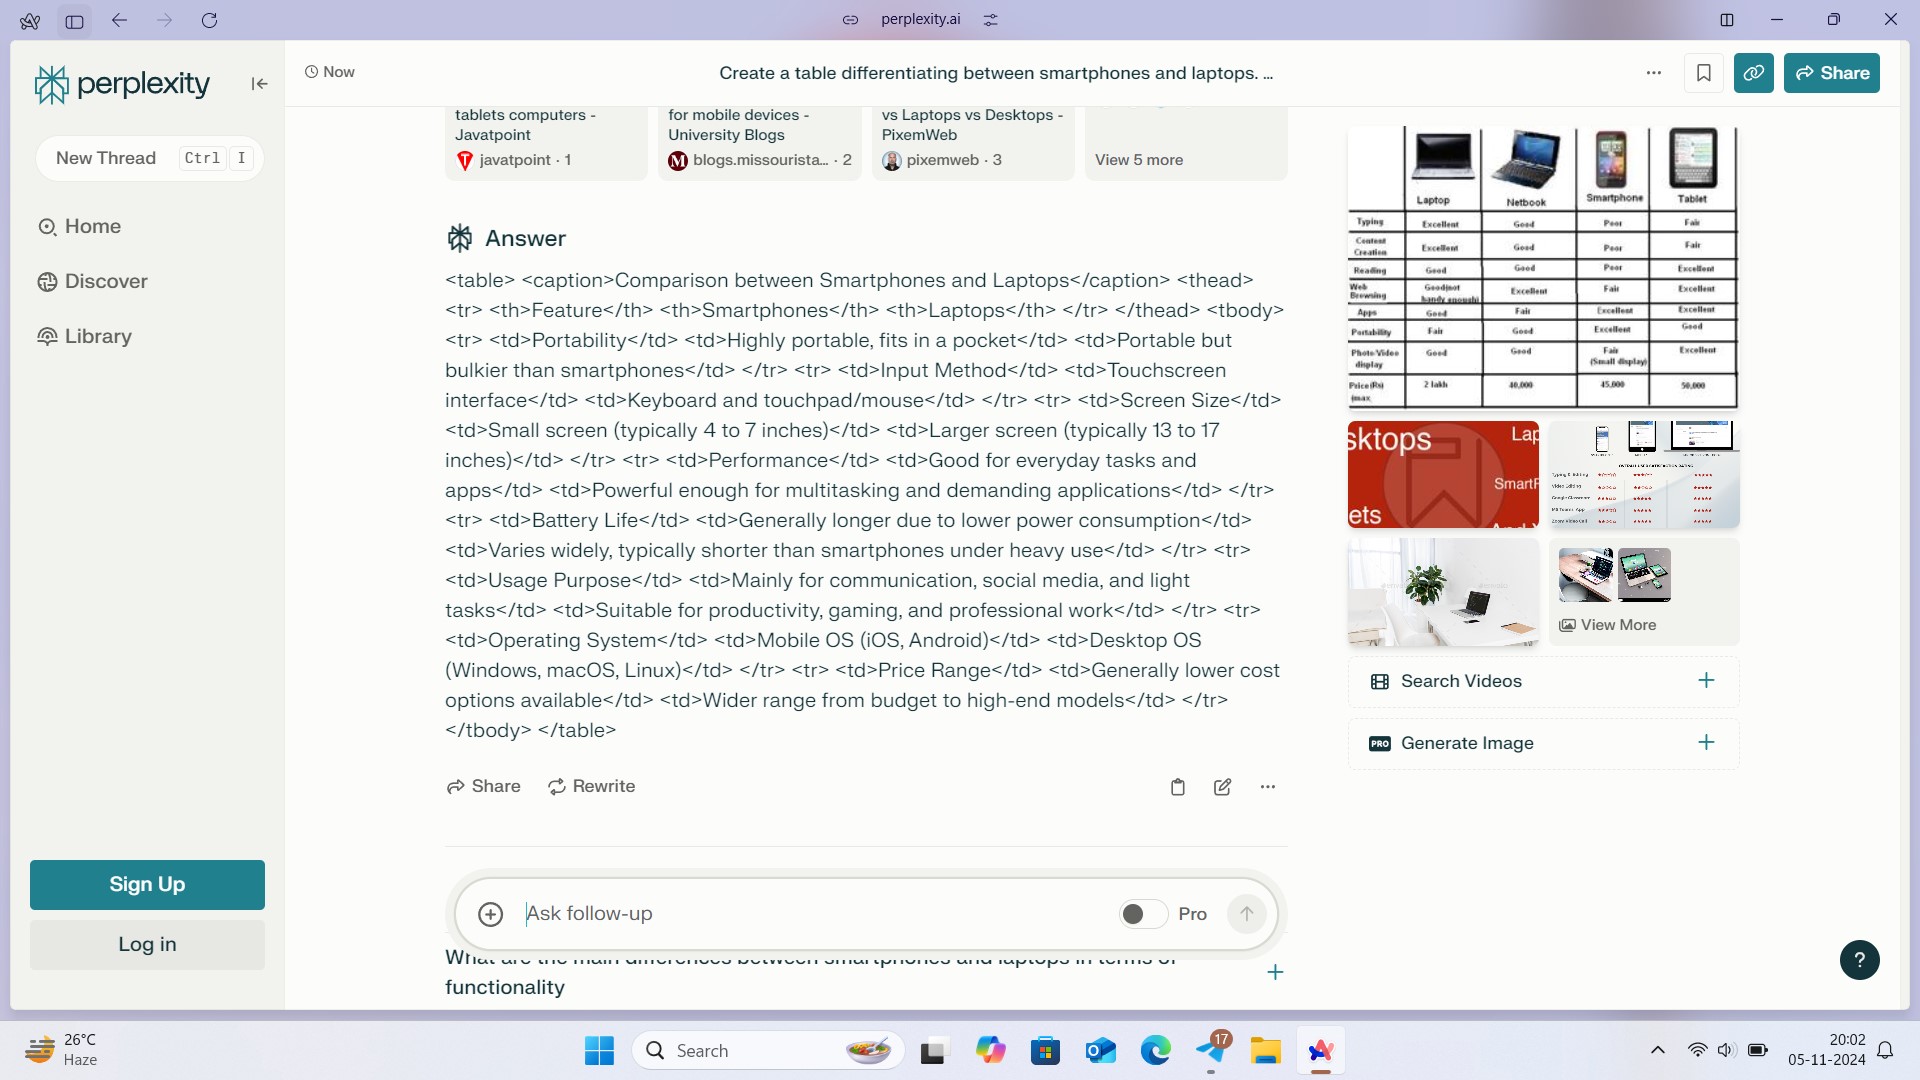Click the perplexity.ai address bar

(x=920, y=20)
